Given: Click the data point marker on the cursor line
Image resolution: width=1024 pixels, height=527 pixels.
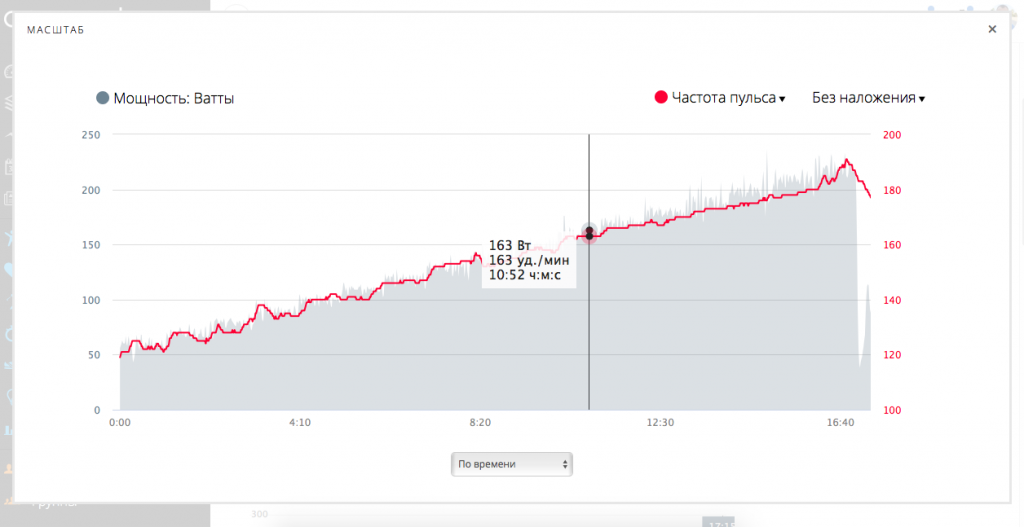Looking at the screenshot, I should pos(589,233).
